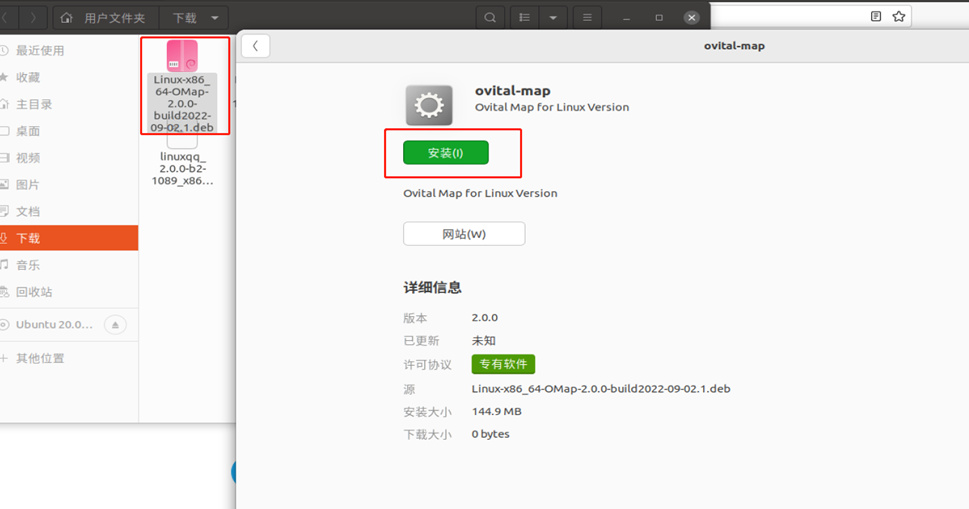Open reader view icon in browser bar

(x=876, y=16)
